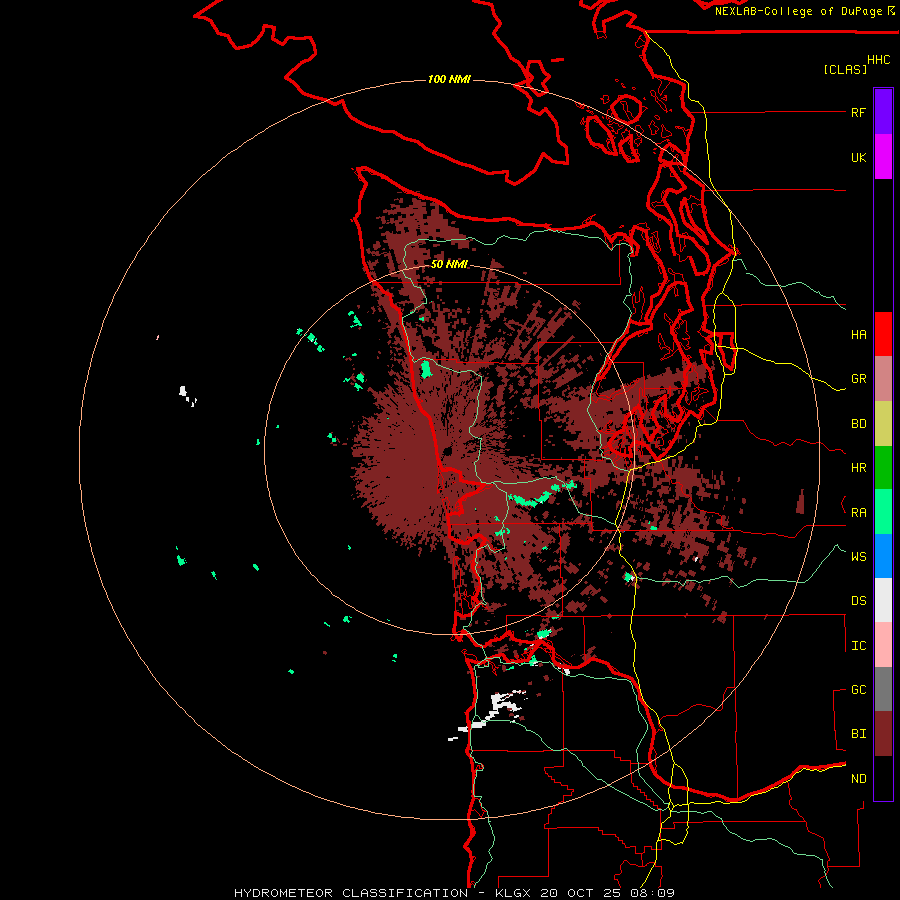The width and height of the screenshot is (900, 900).
Task: Click the UK magenta legend swatch
Action: [x=883, y=157]
